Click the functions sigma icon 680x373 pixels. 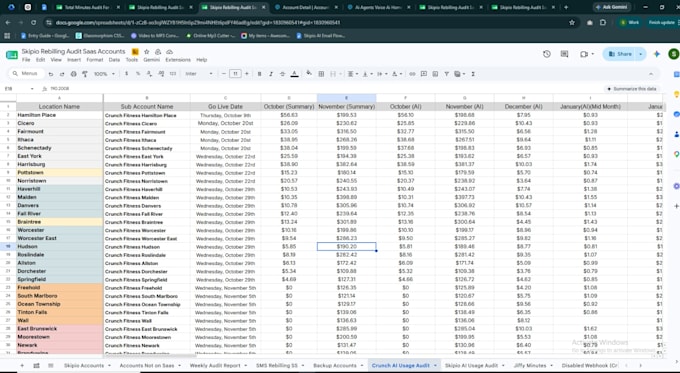click(x=473, y=74)
